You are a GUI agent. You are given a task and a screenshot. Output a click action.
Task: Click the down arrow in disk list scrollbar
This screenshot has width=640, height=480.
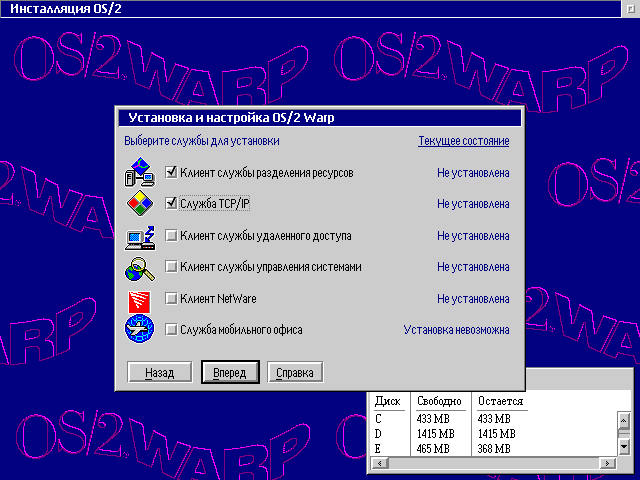click(624, 447)
